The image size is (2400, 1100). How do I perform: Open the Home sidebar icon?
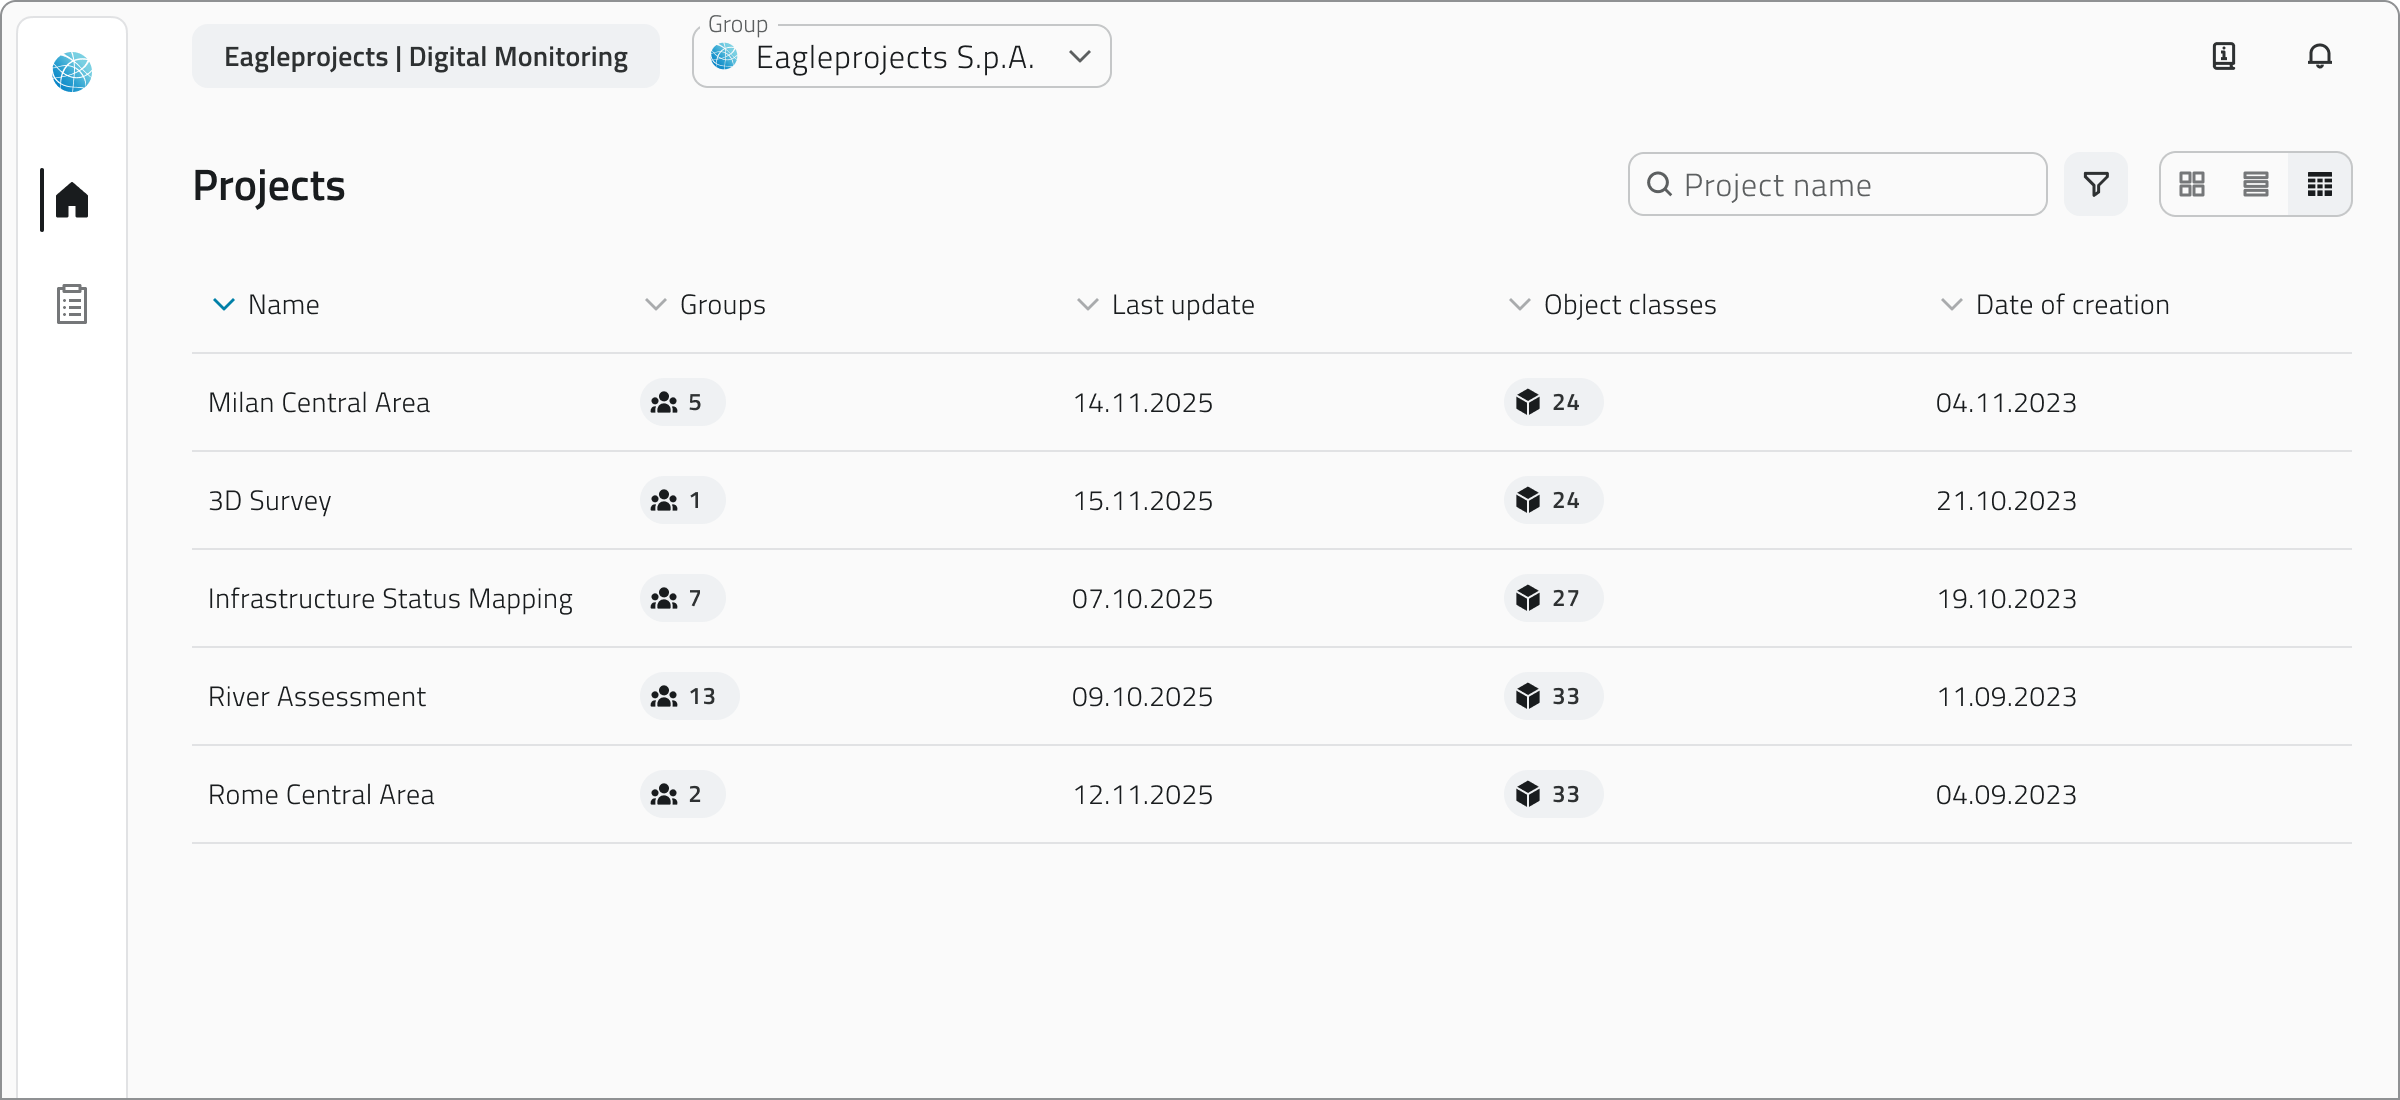(72, 200)
